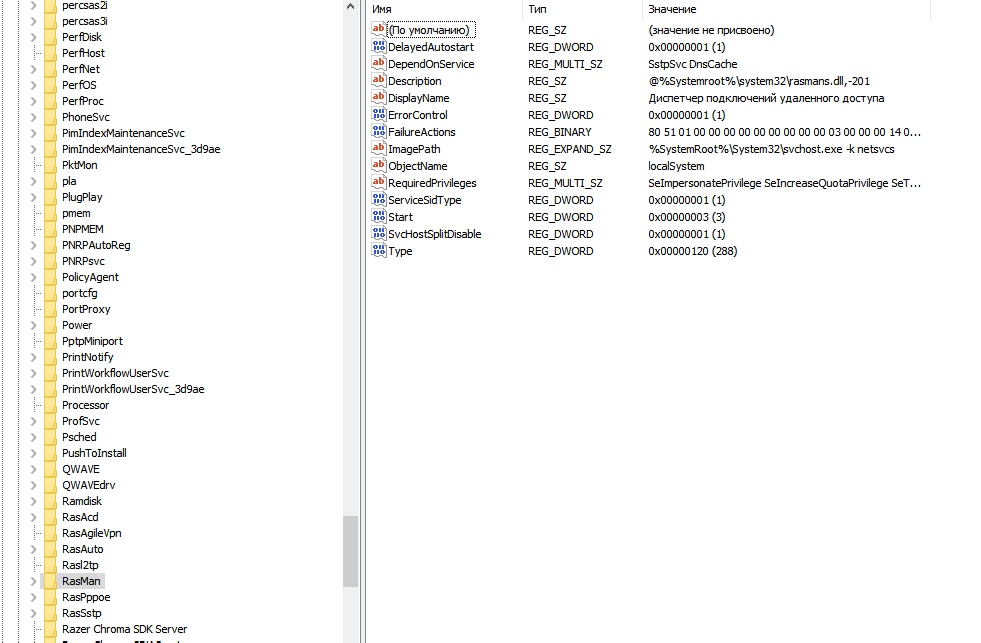The height and width of the screenshot is (643, 981).
Task: Expand the RasAcd key
Action: point(34,517)
